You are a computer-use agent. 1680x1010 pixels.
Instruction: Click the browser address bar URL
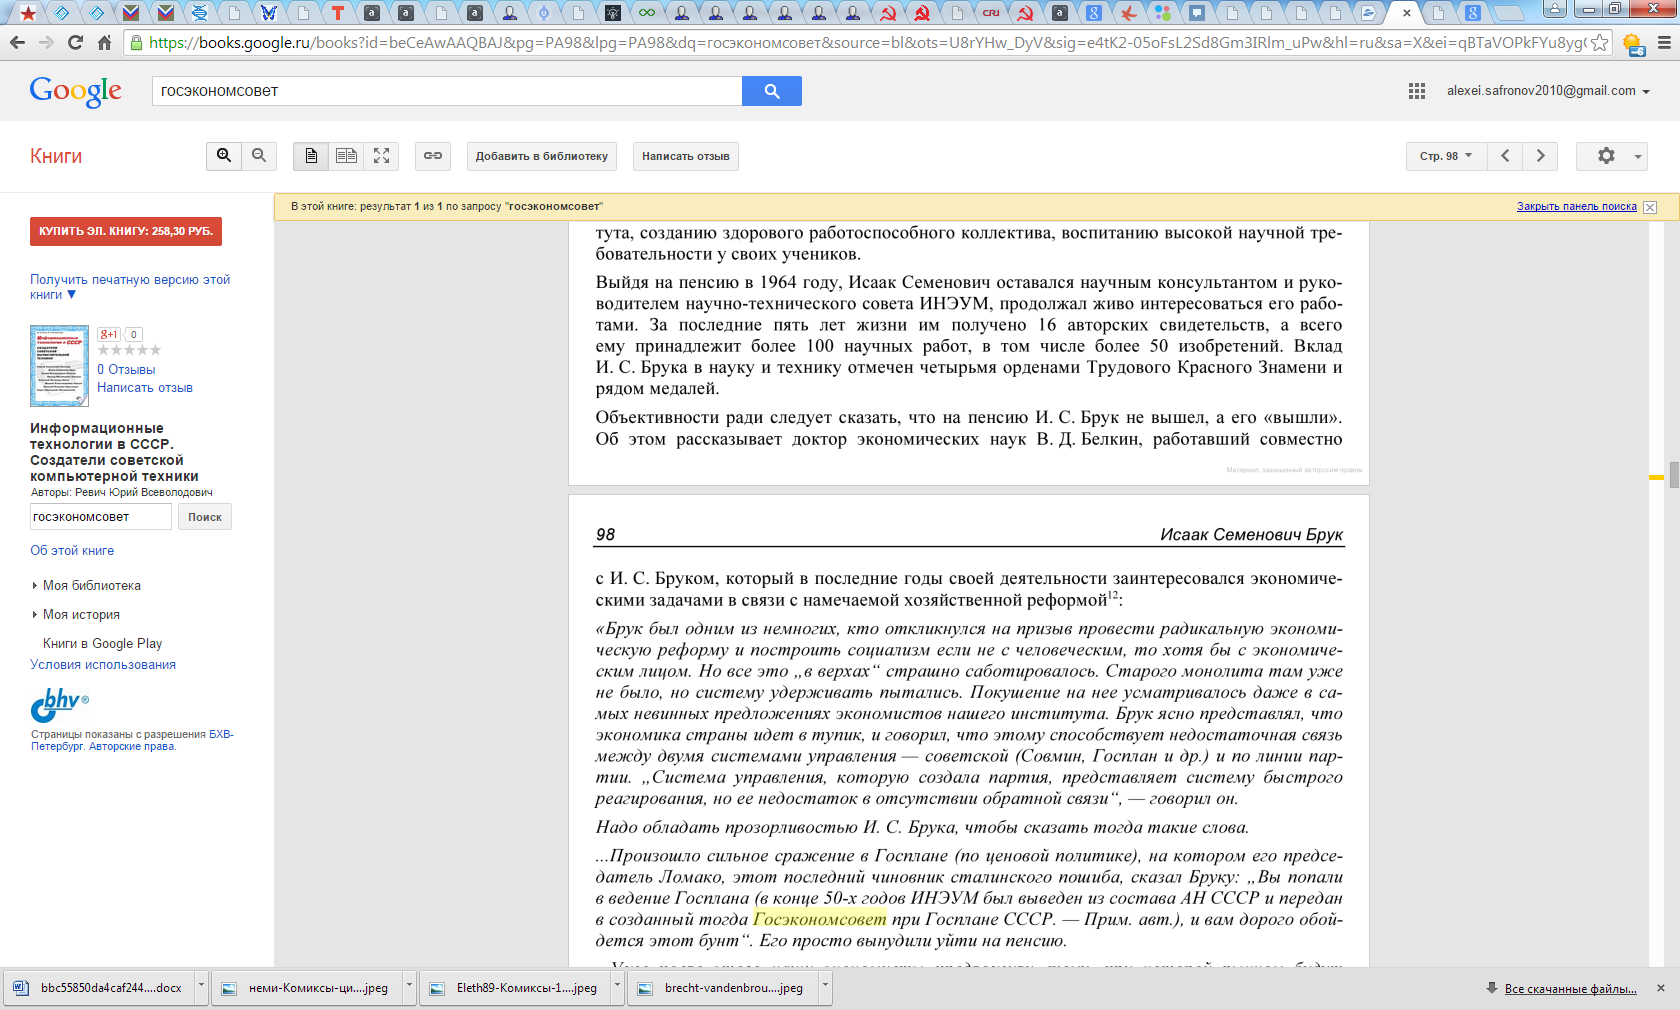[866, 42]
